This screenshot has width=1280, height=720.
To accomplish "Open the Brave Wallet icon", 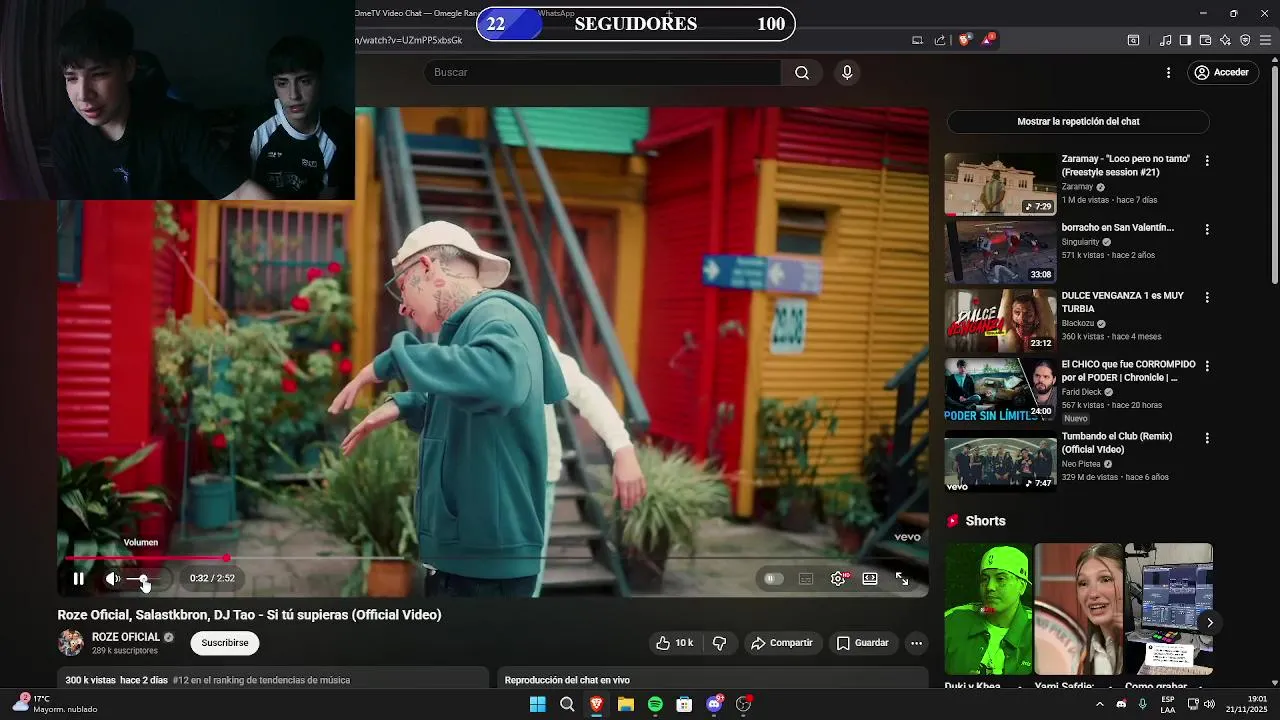I will pos(1205,40).
